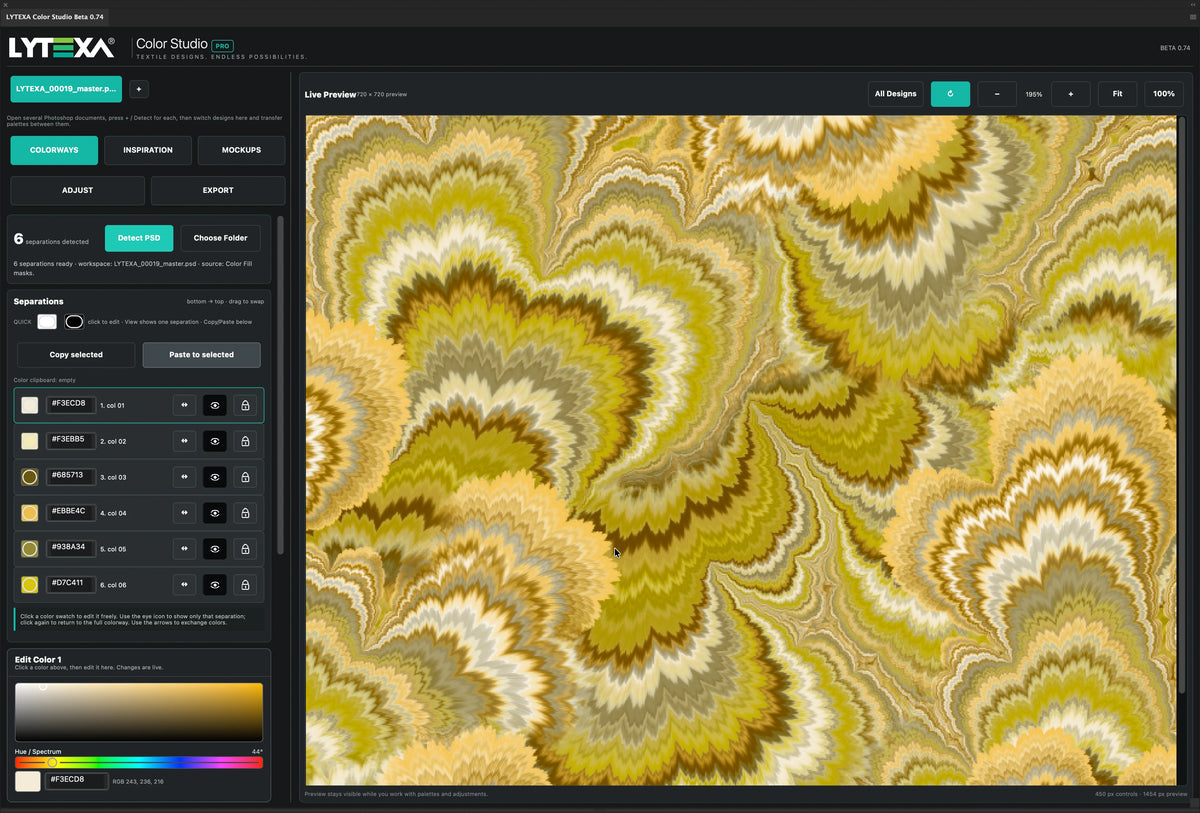Edit the col 01 color swatch
Image resolution: width=1200 pixels, height=813 pixels.
(30, 405)
